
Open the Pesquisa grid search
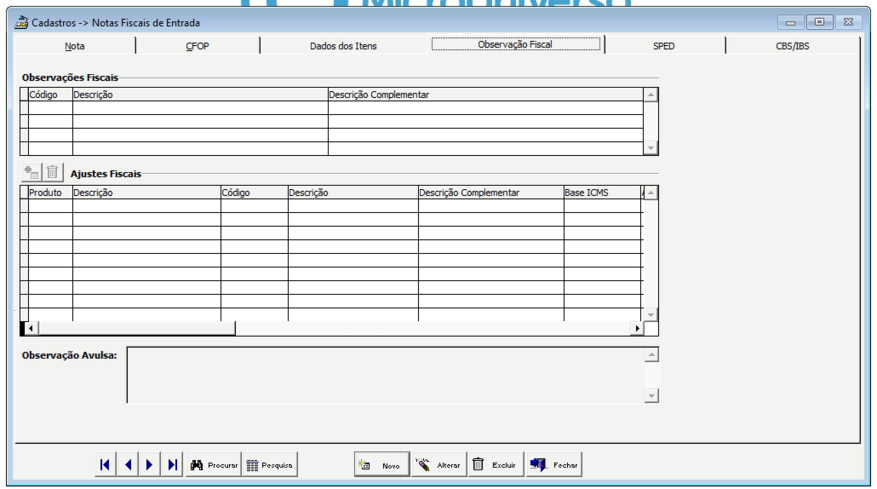pos(270,464)
